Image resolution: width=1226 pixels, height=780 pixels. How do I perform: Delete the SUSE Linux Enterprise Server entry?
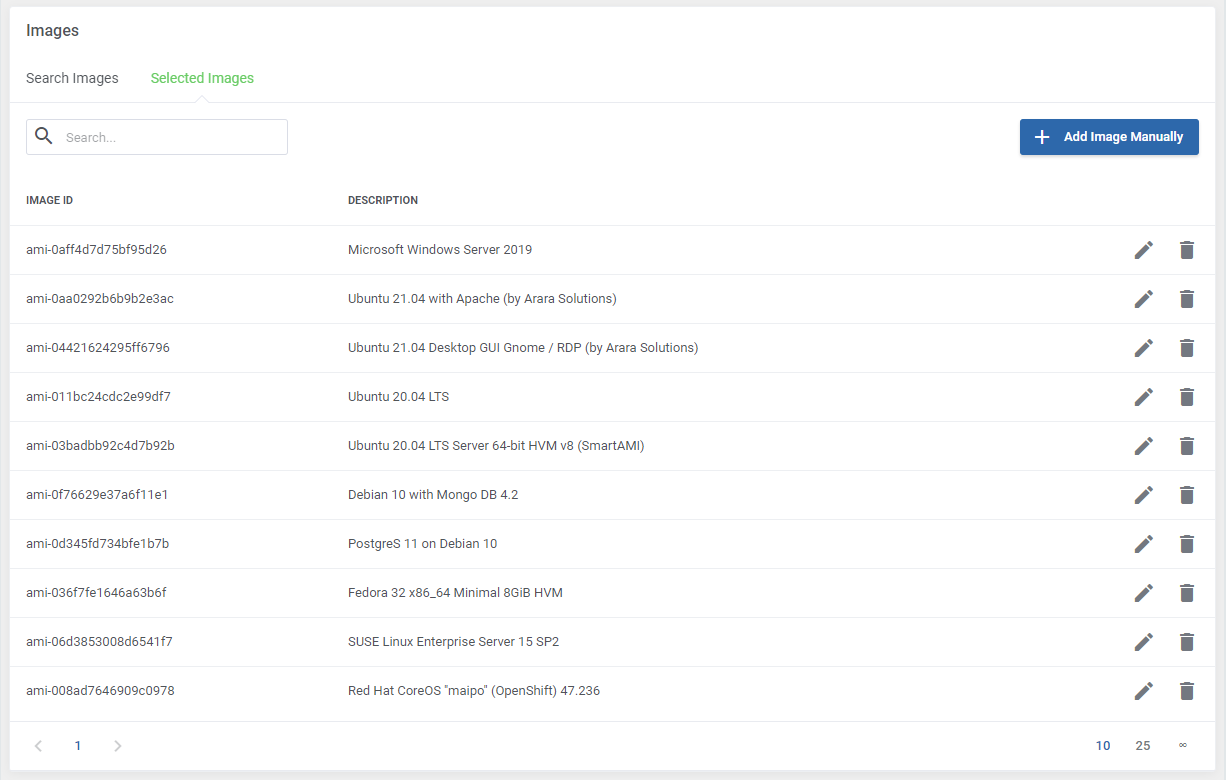point(1187,641)
